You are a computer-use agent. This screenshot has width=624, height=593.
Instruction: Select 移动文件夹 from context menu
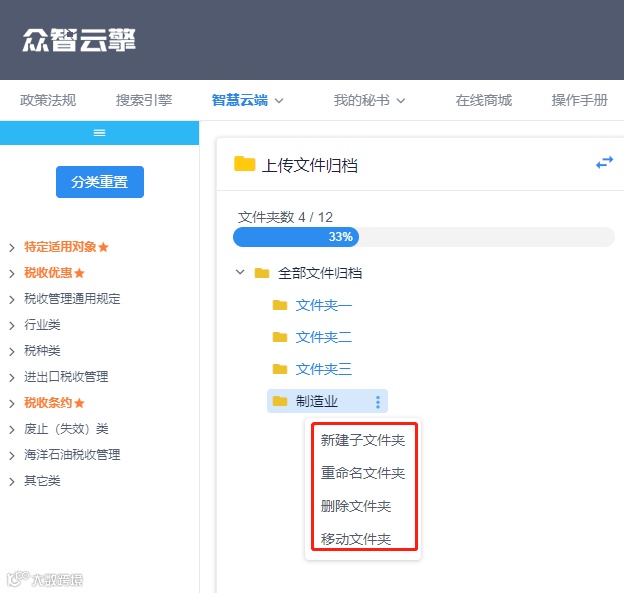point(356,539)
